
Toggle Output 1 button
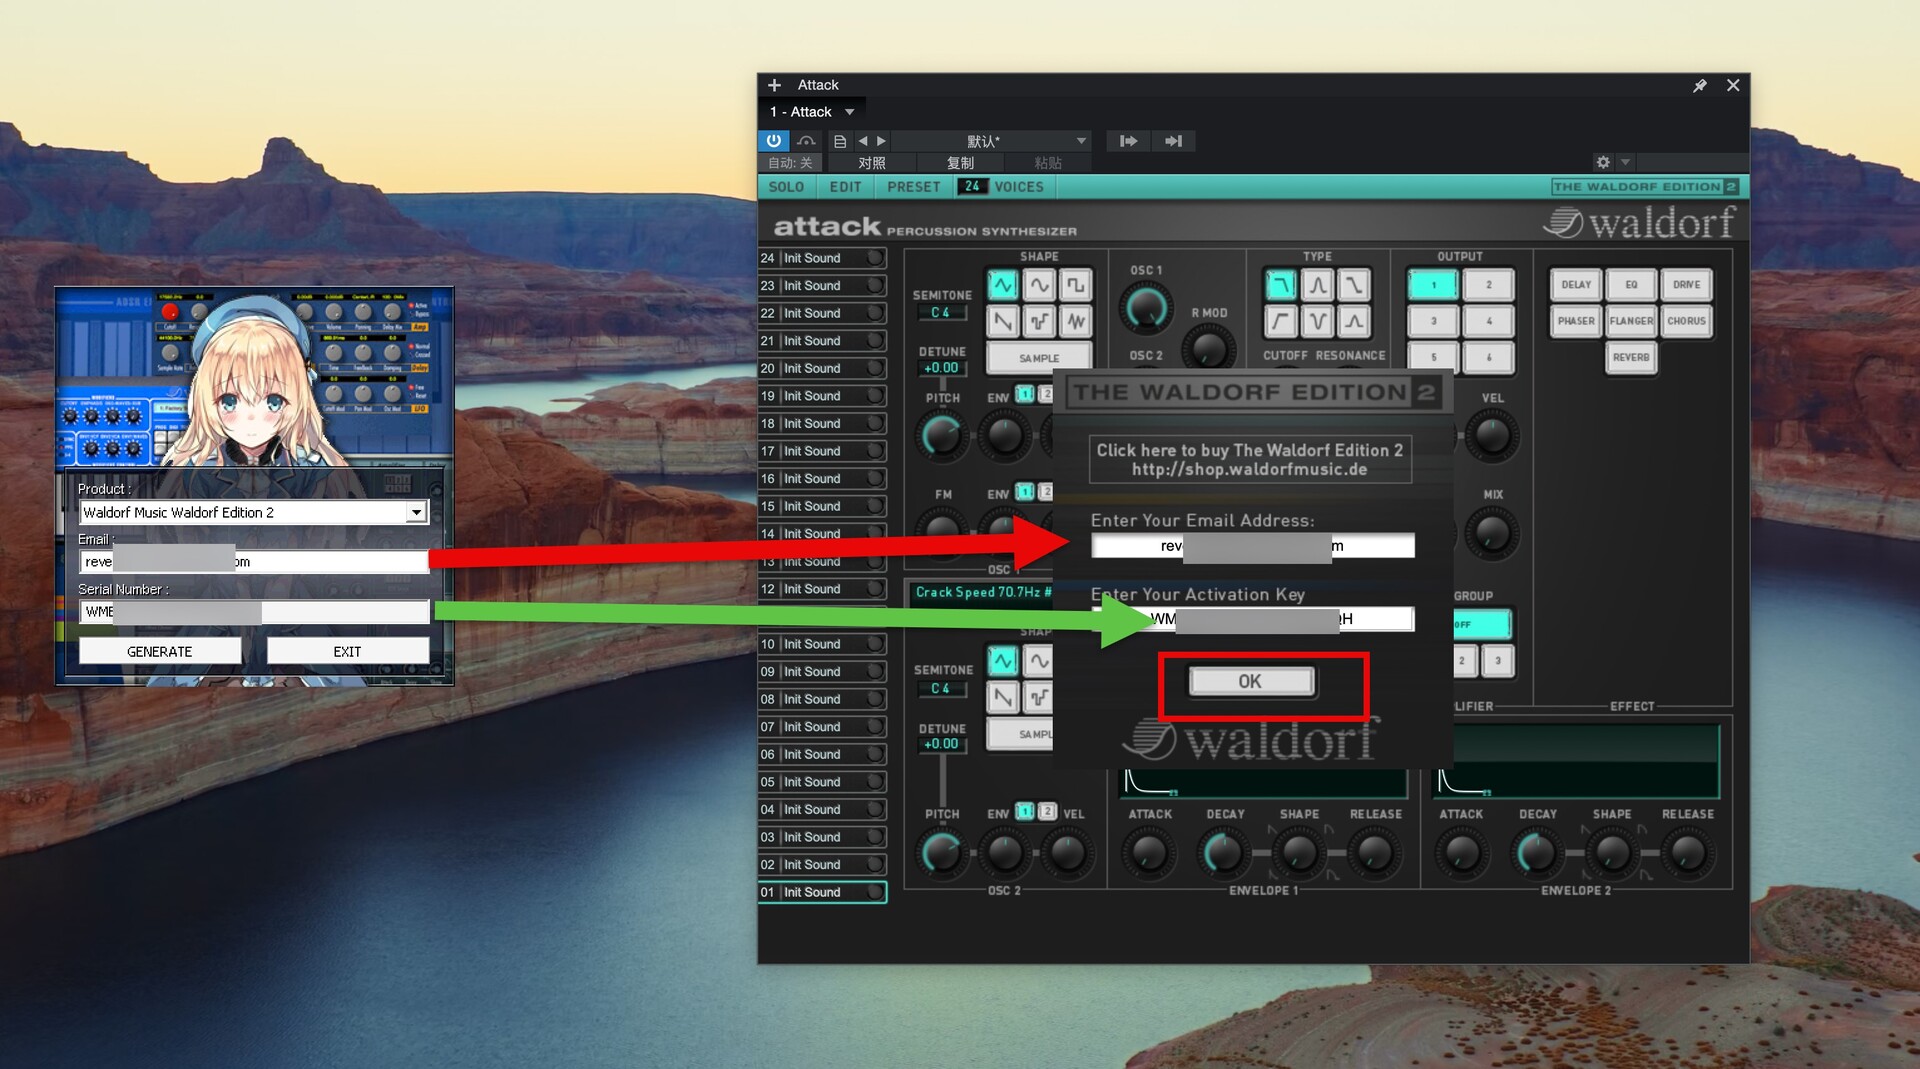coord(1433,285)
